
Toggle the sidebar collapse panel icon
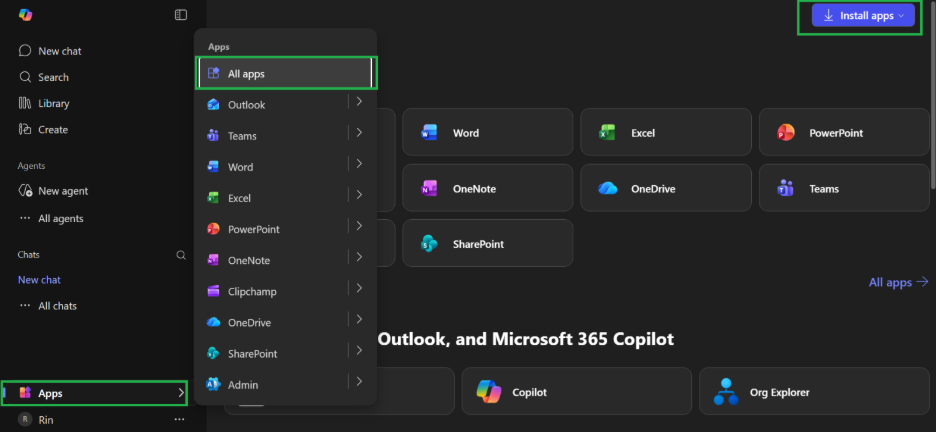point(181,15)
